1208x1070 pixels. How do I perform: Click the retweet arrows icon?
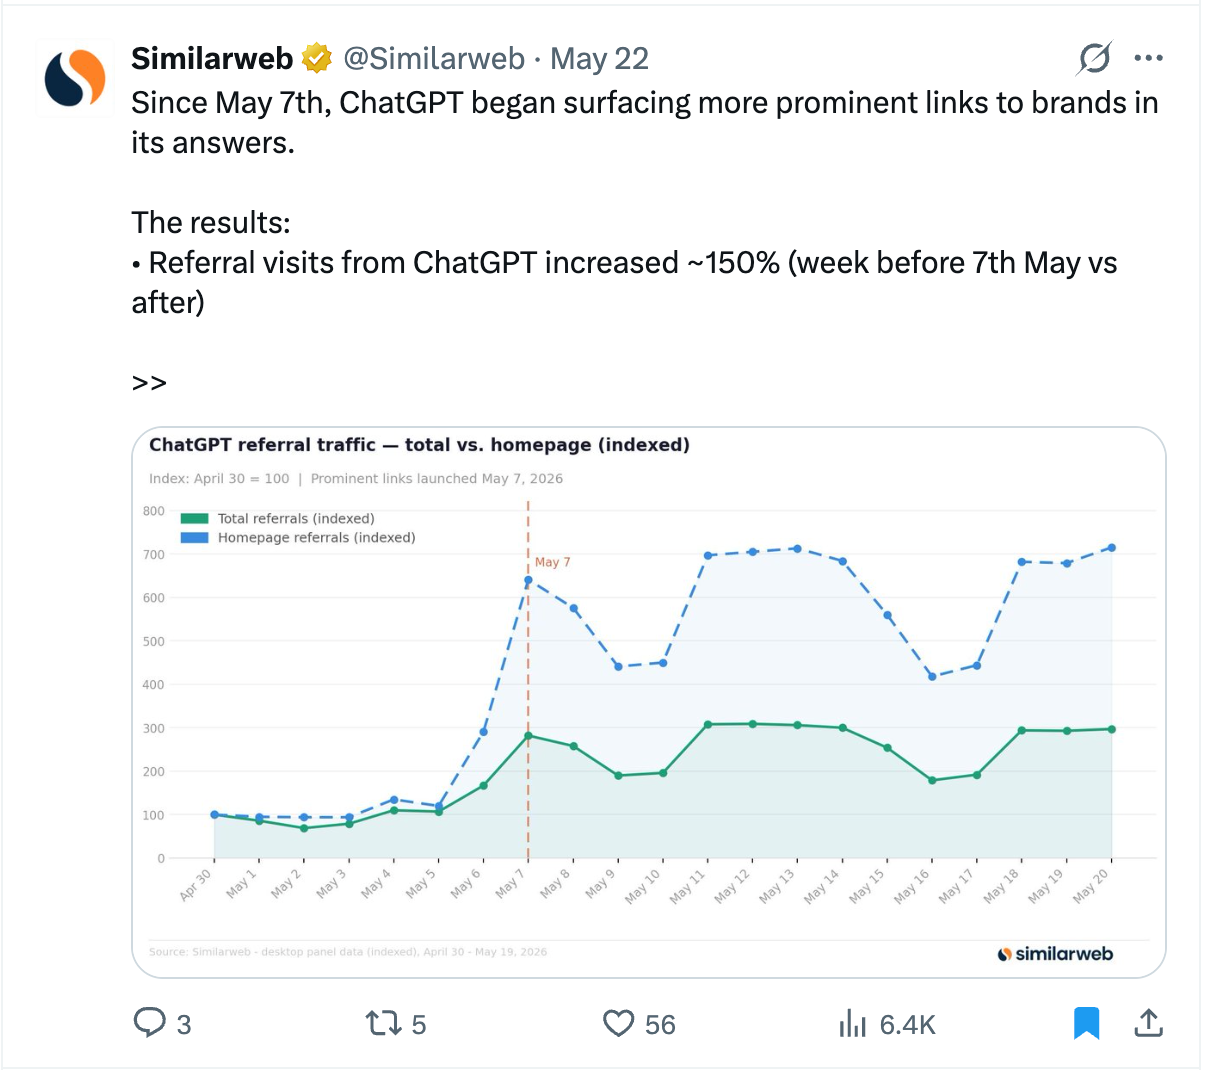coord(383,1023)
